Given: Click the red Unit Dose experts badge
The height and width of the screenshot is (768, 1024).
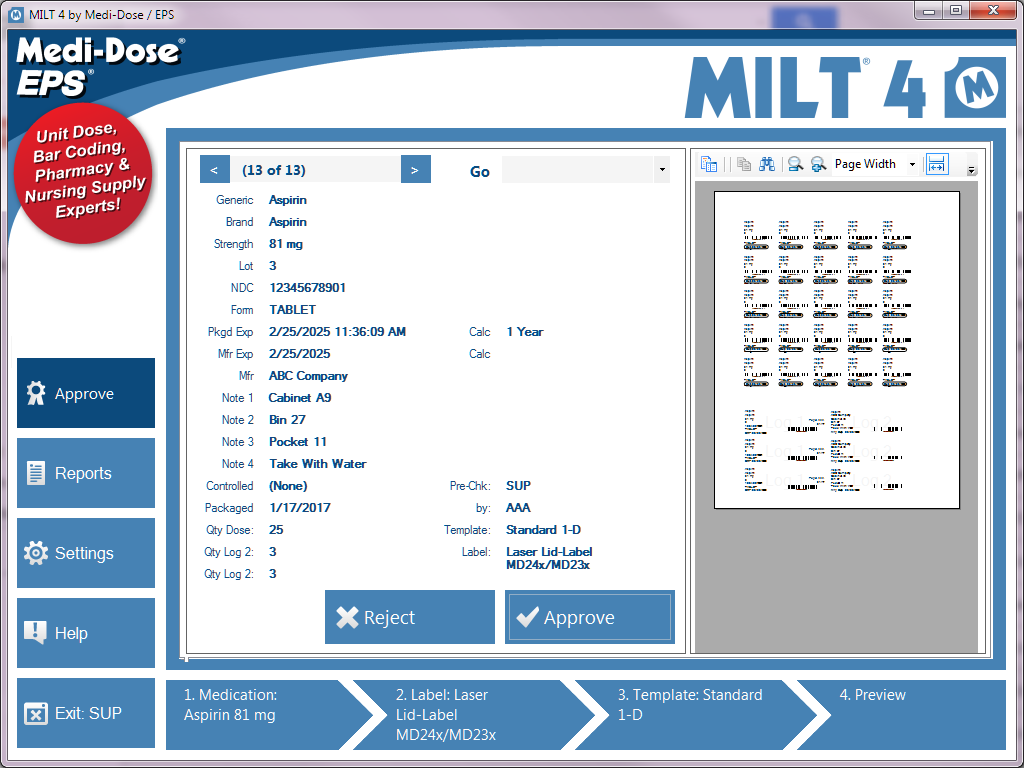Looking at the screenshot, I should coord(84,172).
